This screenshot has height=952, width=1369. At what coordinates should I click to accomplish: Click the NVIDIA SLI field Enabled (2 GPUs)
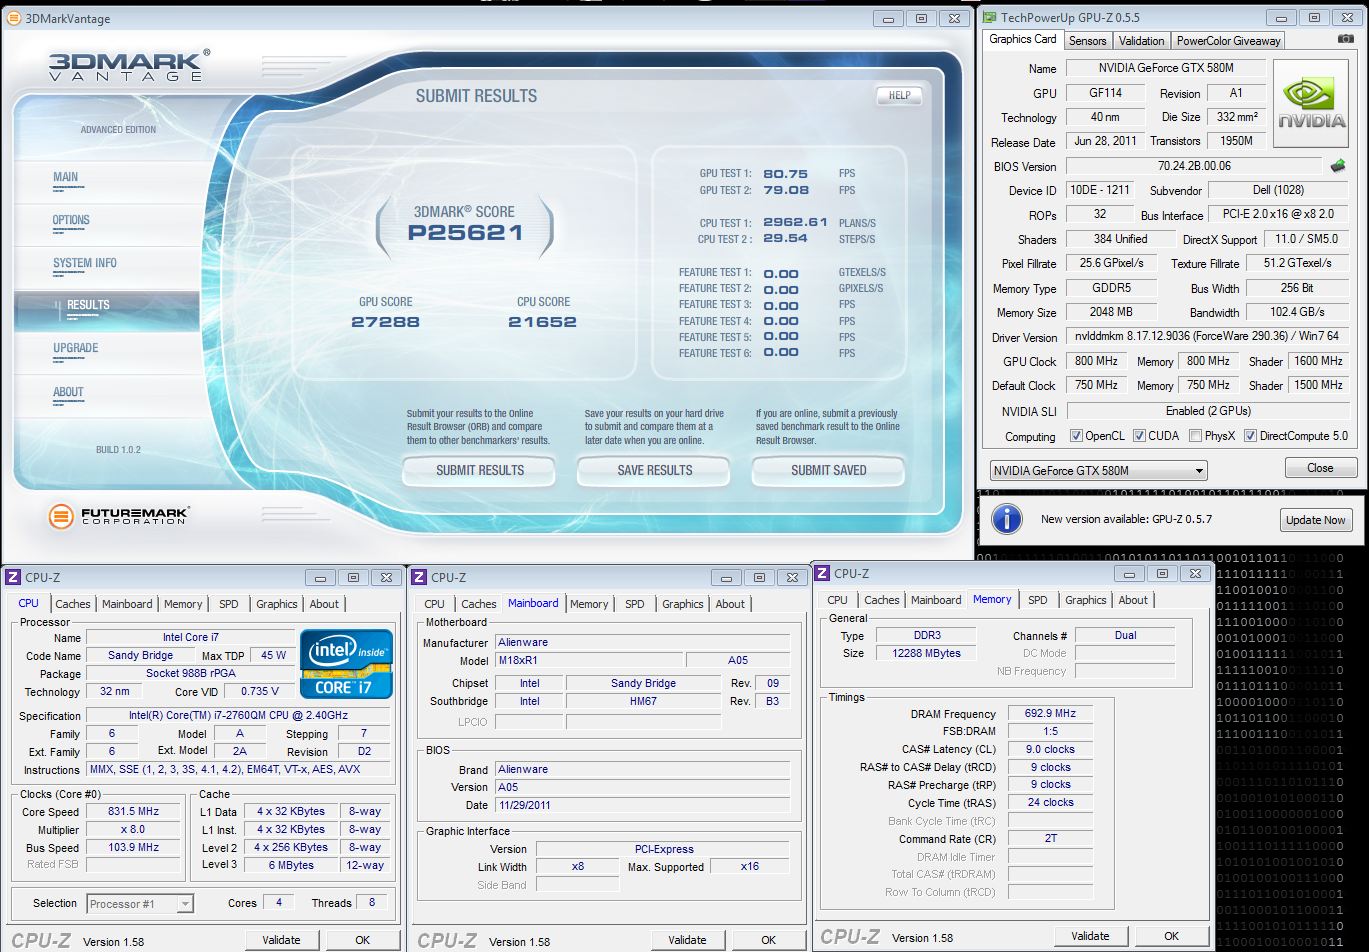tap(1207, 411)
